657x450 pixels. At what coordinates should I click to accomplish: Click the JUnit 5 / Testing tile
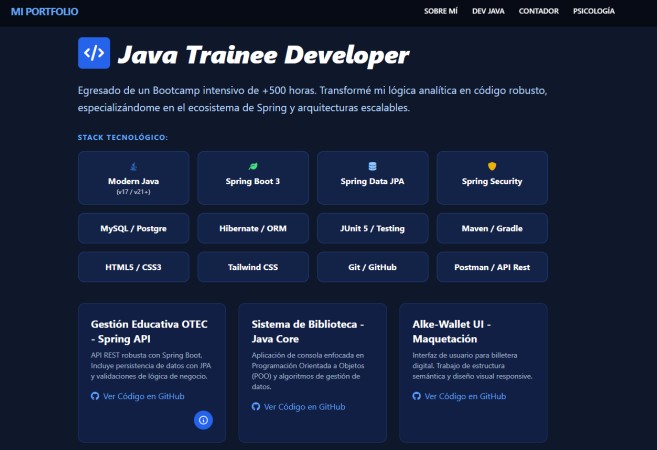372,228
